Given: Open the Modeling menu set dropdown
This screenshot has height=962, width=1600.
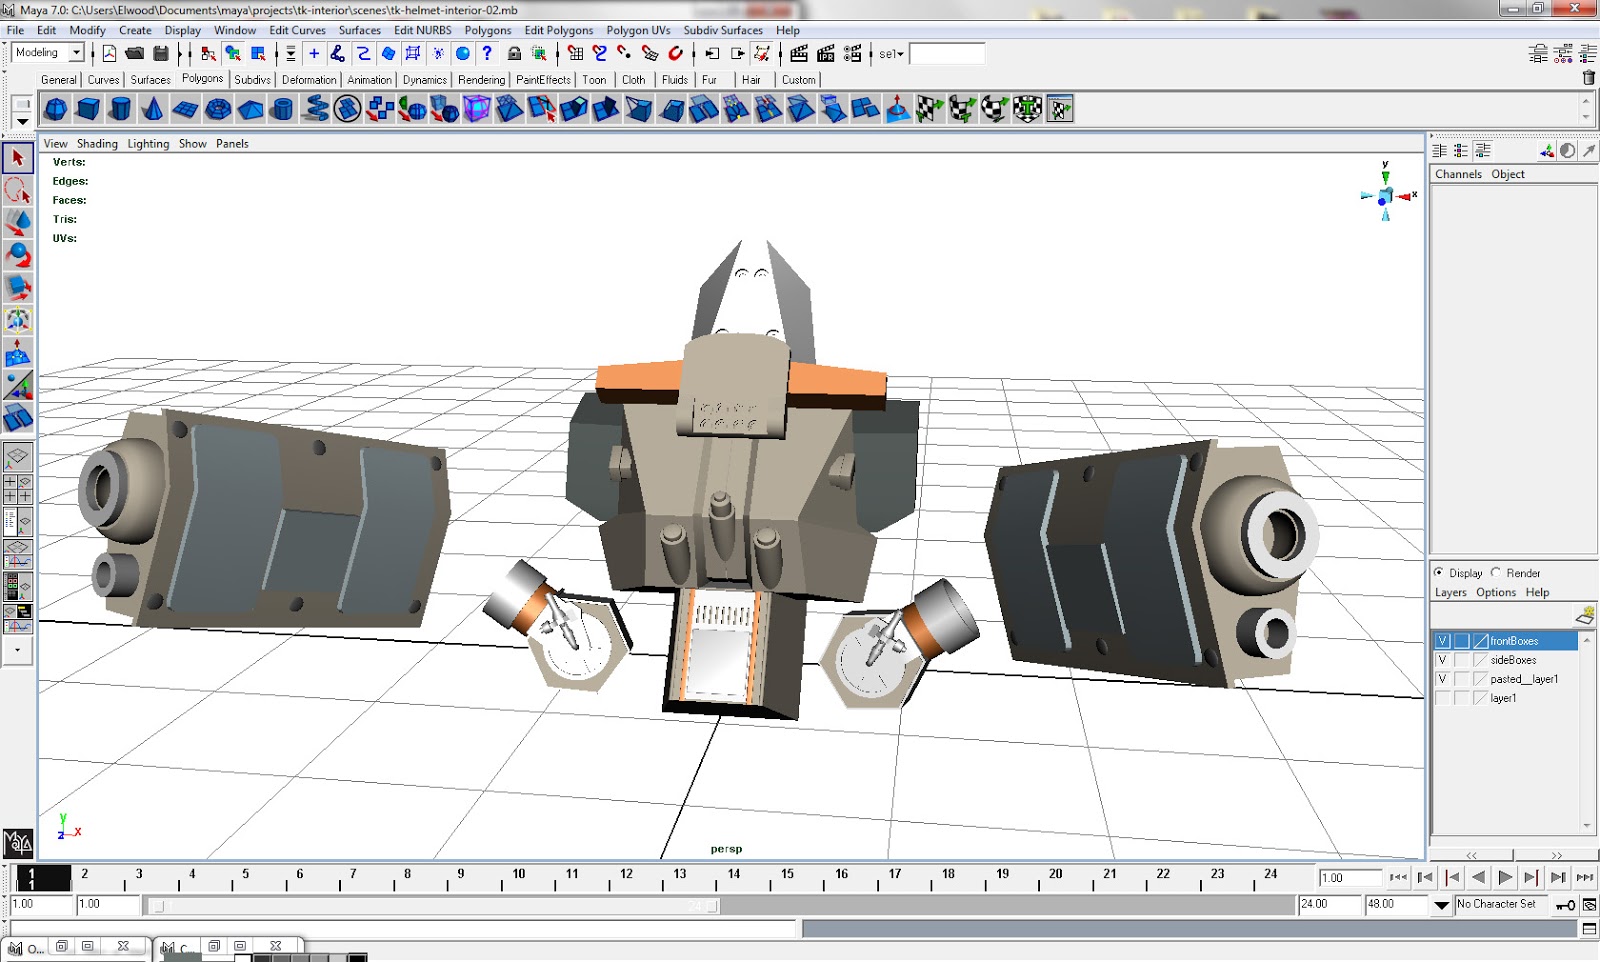Looking at the screenshot, I should (76, 53).
